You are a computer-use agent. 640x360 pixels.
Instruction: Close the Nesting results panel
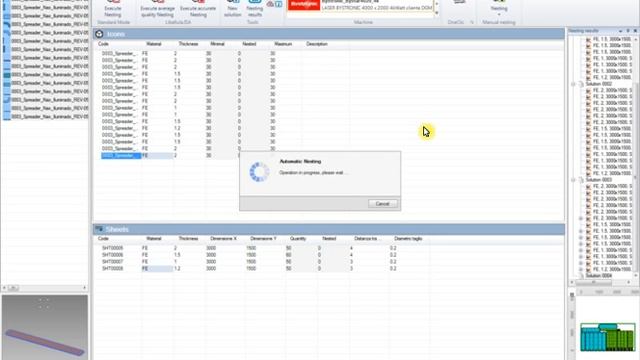635,31
